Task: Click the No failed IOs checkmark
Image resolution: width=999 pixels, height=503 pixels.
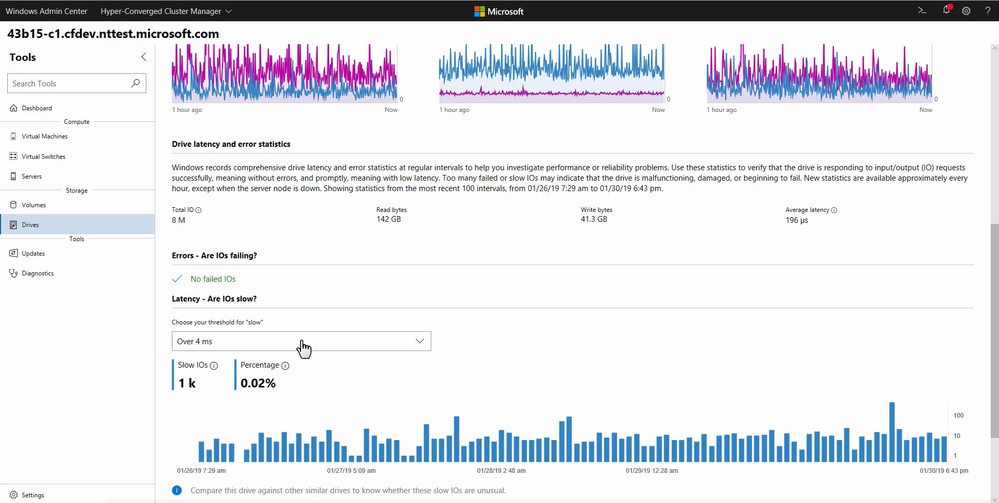Action: click(x=177, y=279)
